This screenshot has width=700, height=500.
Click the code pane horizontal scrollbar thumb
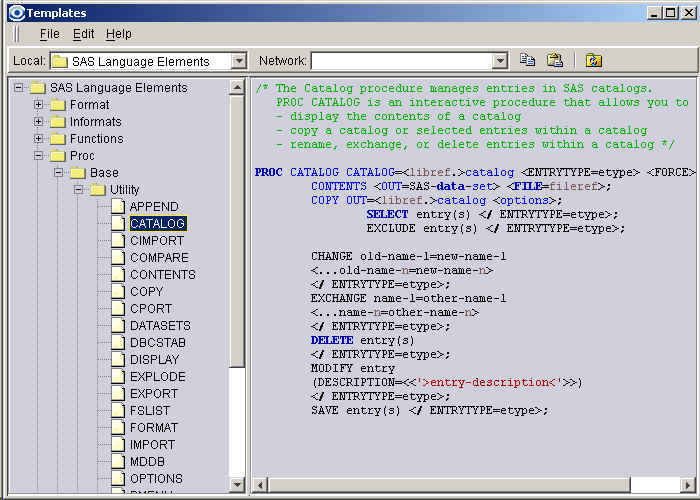[449, 485]
